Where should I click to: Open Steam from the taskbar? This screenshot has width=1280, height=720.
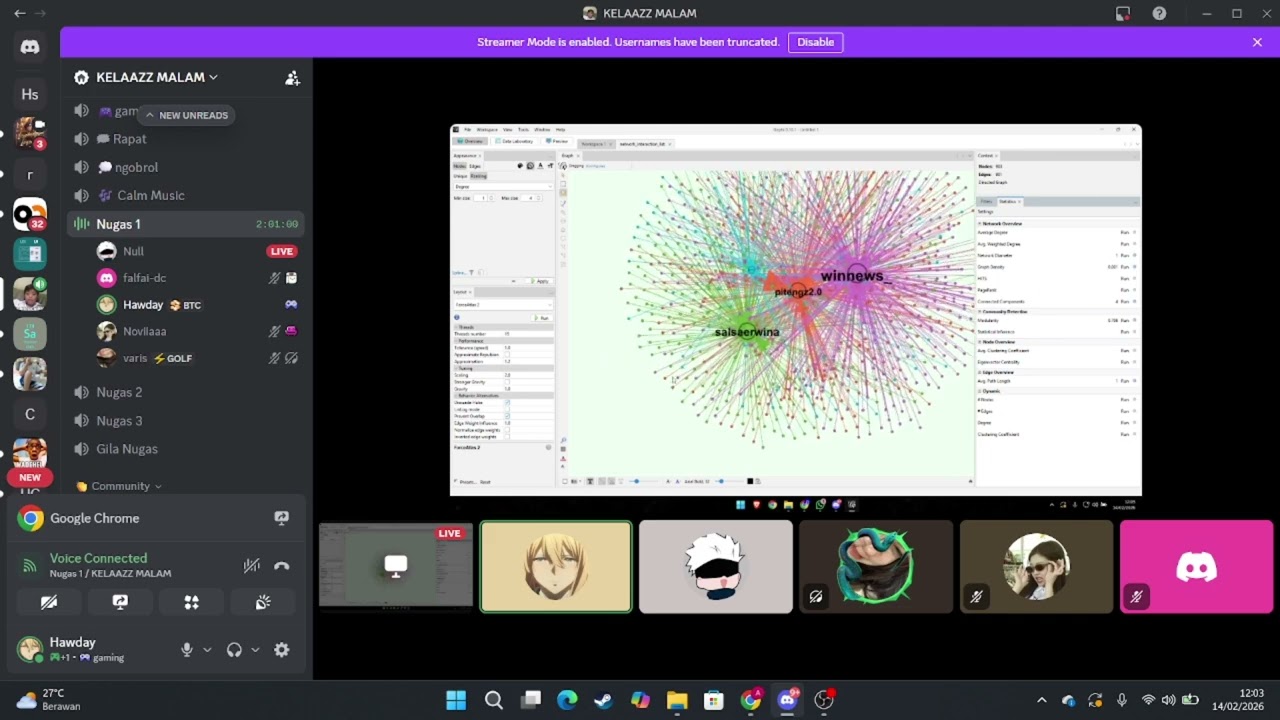603,700
